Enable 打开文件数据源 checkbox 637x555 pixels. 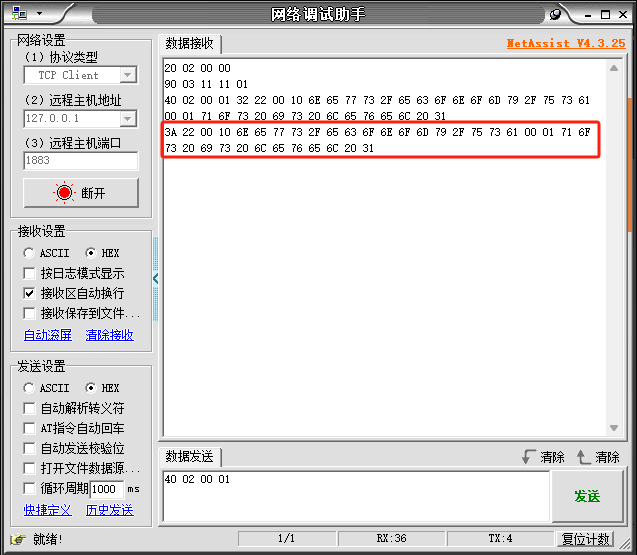29,468
